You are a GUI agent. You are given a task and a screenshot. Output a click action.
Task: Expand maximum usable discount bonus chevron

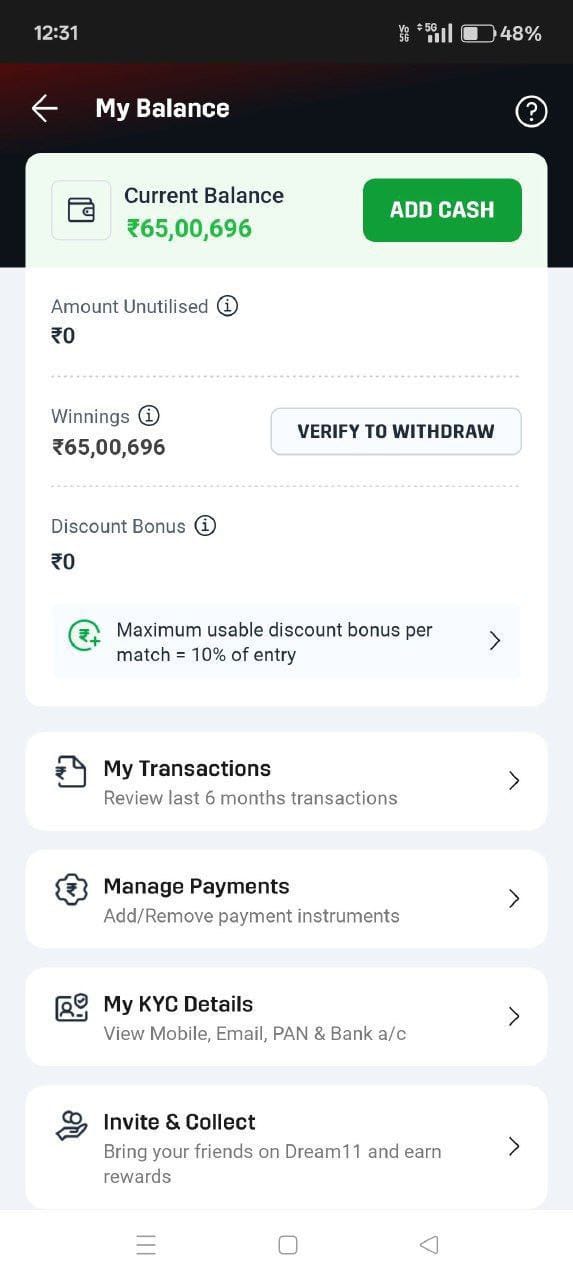495,641
